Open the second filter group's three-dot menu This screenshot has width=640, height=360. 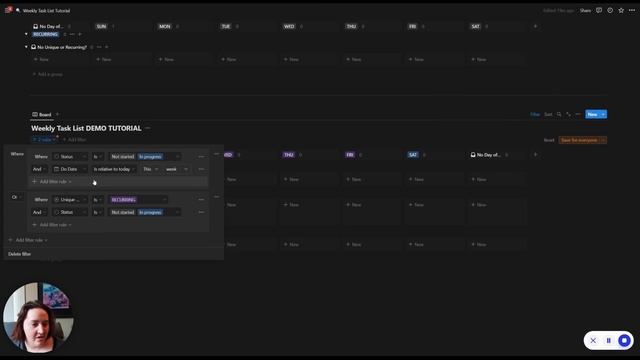[216, 197]
